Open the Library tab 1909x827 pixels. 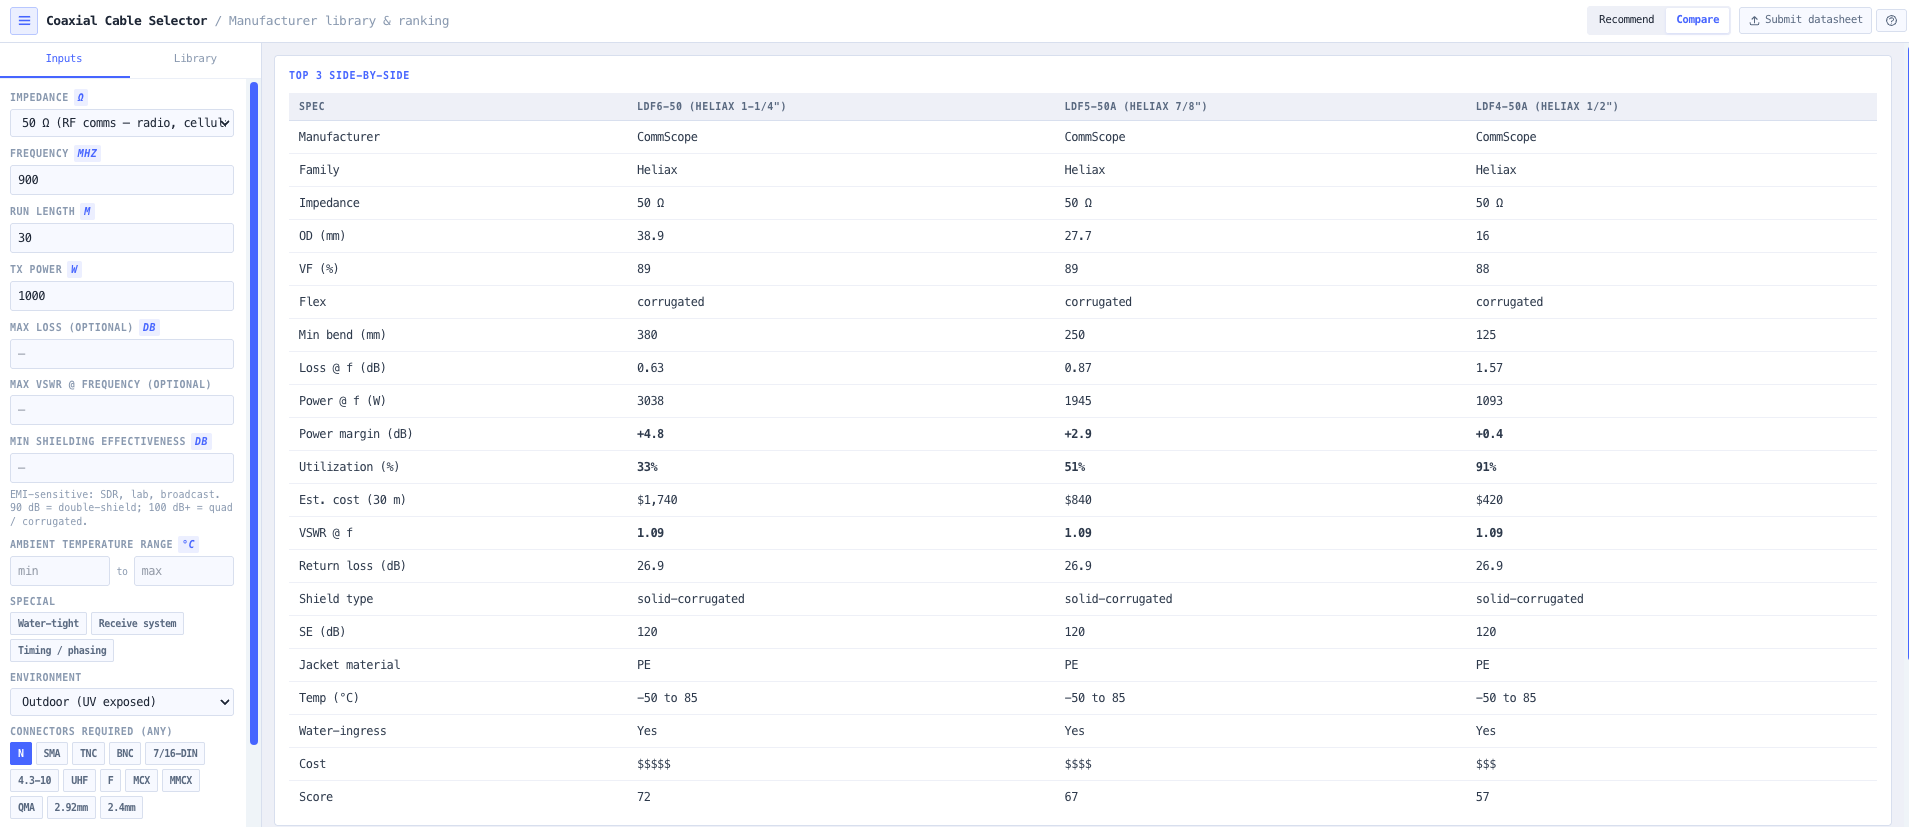pyautogui.click(x=195, y=59)
